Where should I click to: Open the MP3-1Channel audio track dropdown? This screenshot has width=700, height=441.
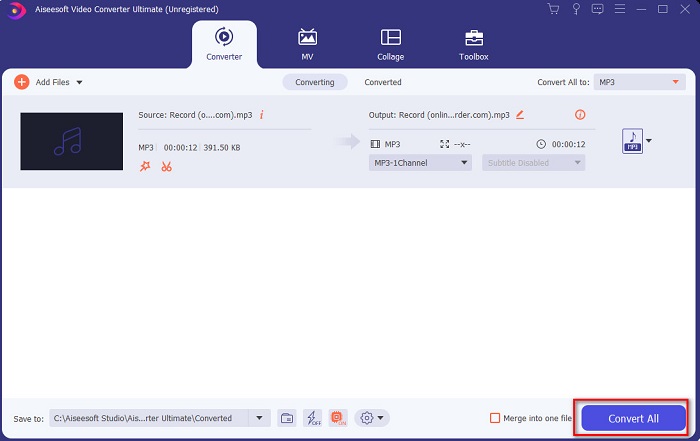click(420, 163)
